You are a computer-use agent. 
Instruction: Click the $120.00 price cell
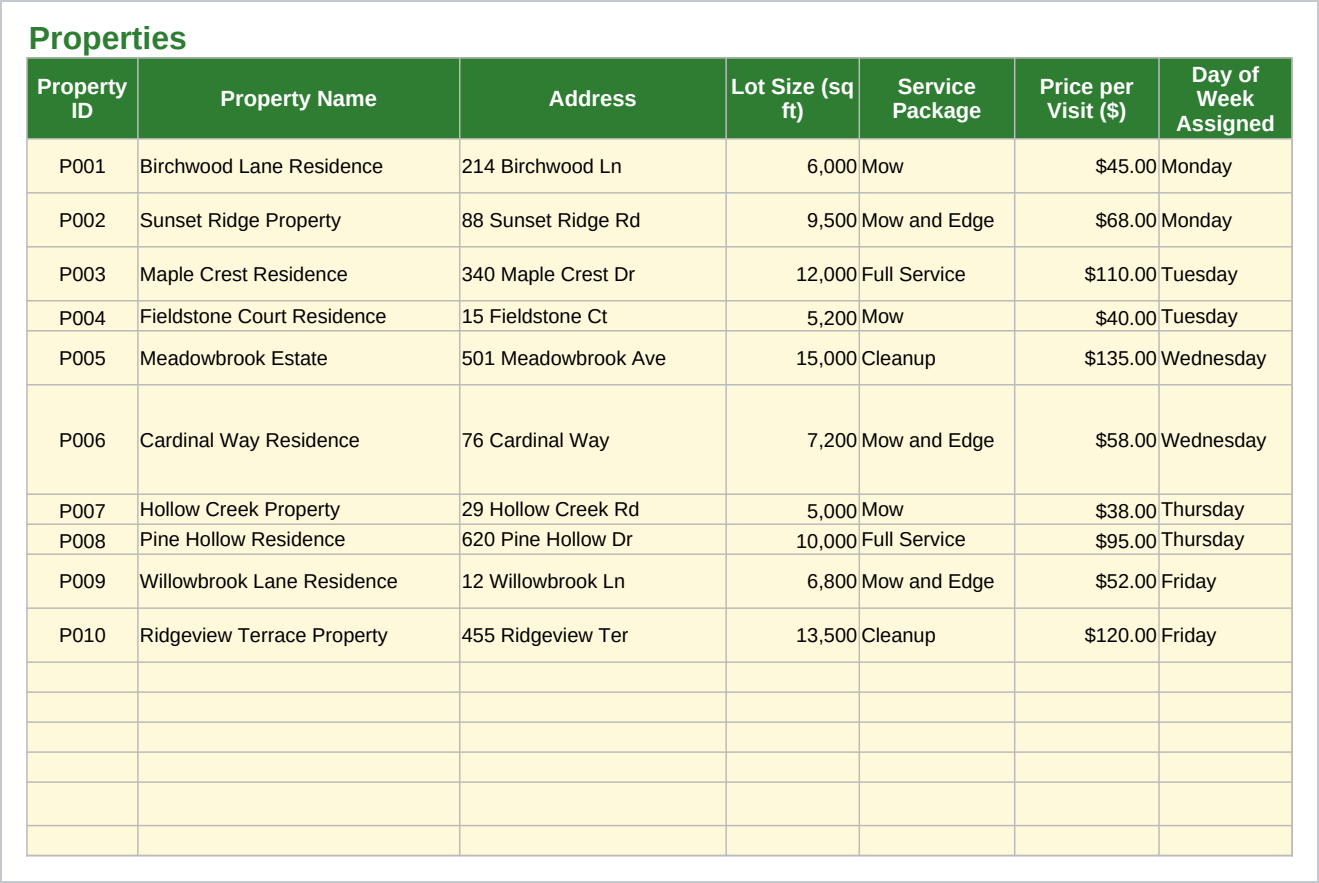1087,636
